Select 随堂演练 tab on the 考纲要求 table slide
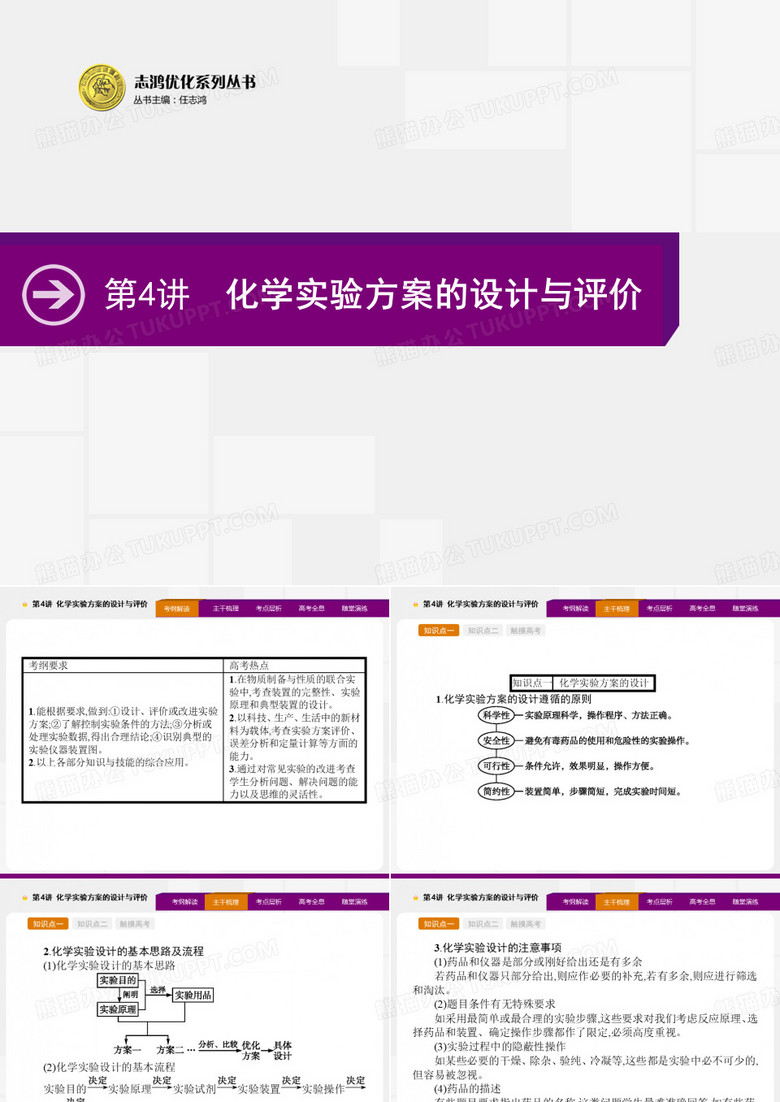 [x=355, y=609]
